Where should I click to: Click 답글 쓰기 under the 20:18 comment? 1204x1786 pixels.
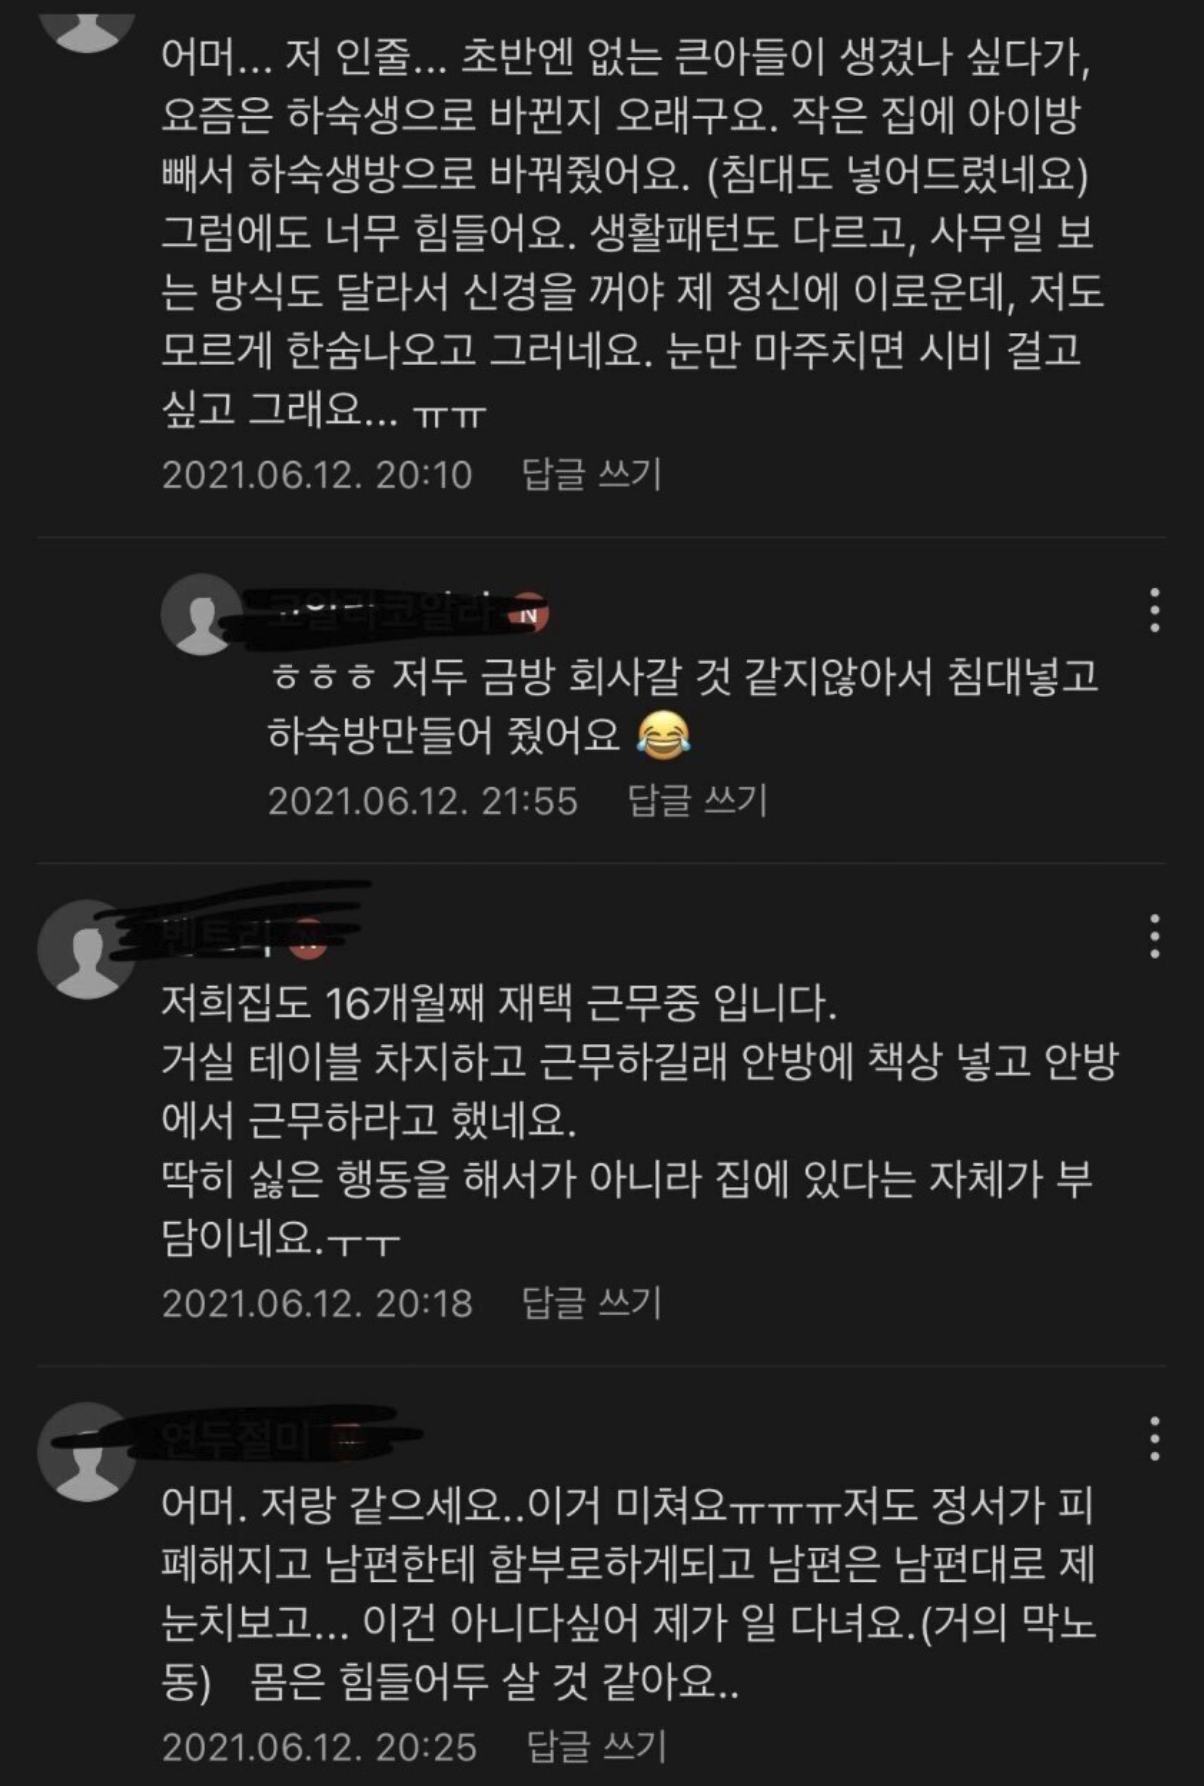(x=592, y=1302)
